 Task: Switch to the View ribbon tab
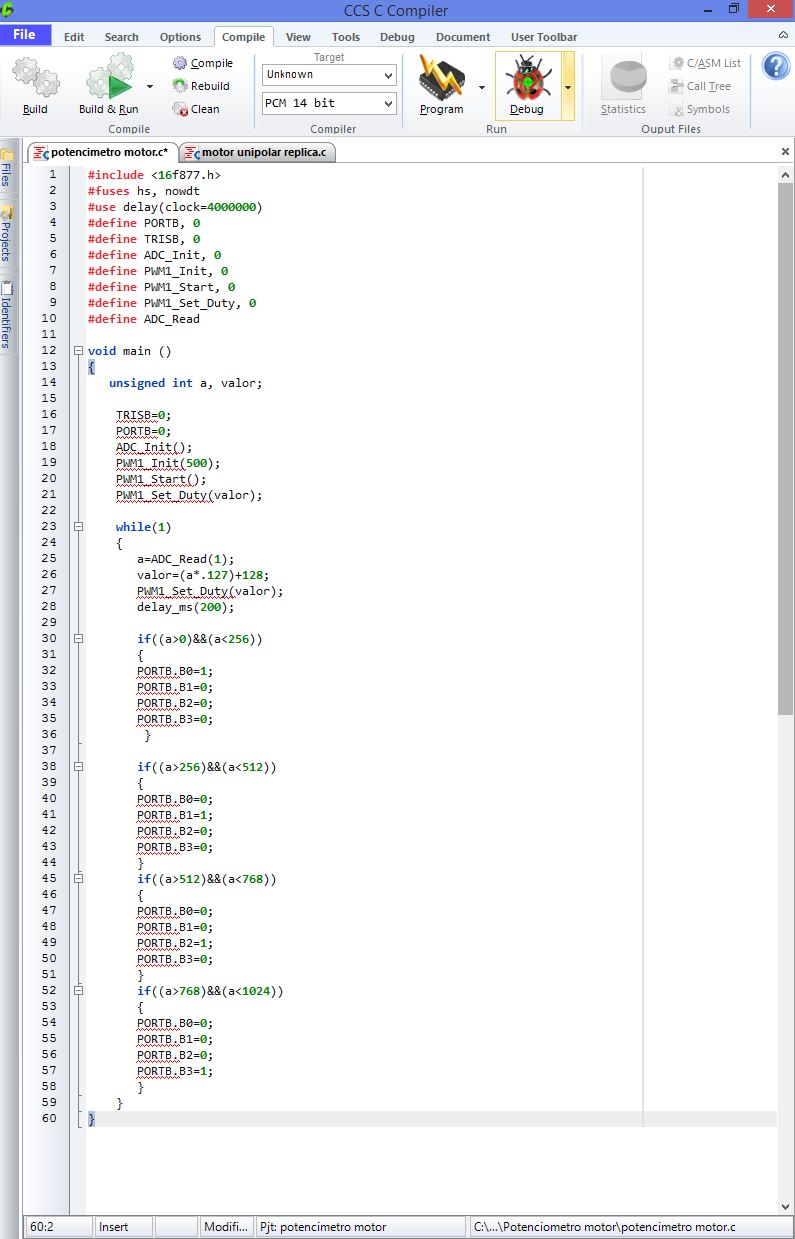(298, 37)
